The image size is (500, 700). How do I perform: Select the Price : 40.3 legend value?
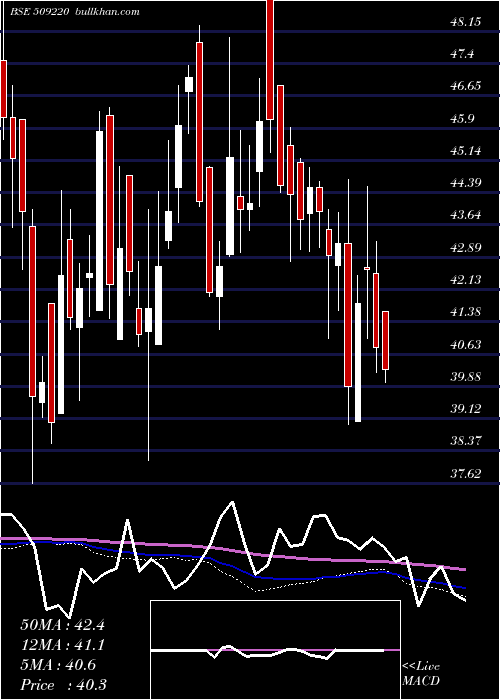coord(63,685)
